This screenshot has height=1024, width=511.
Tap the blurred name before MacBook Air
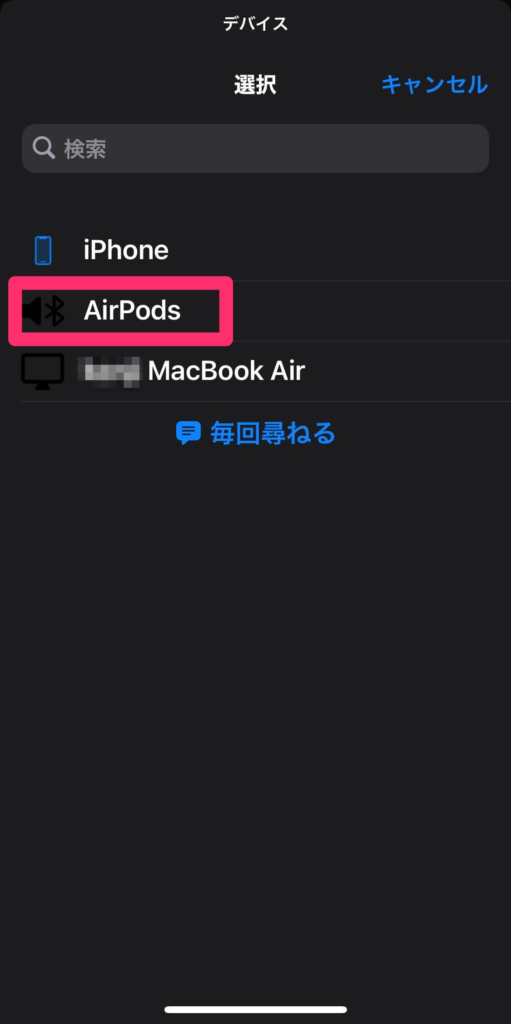[110, 372]
